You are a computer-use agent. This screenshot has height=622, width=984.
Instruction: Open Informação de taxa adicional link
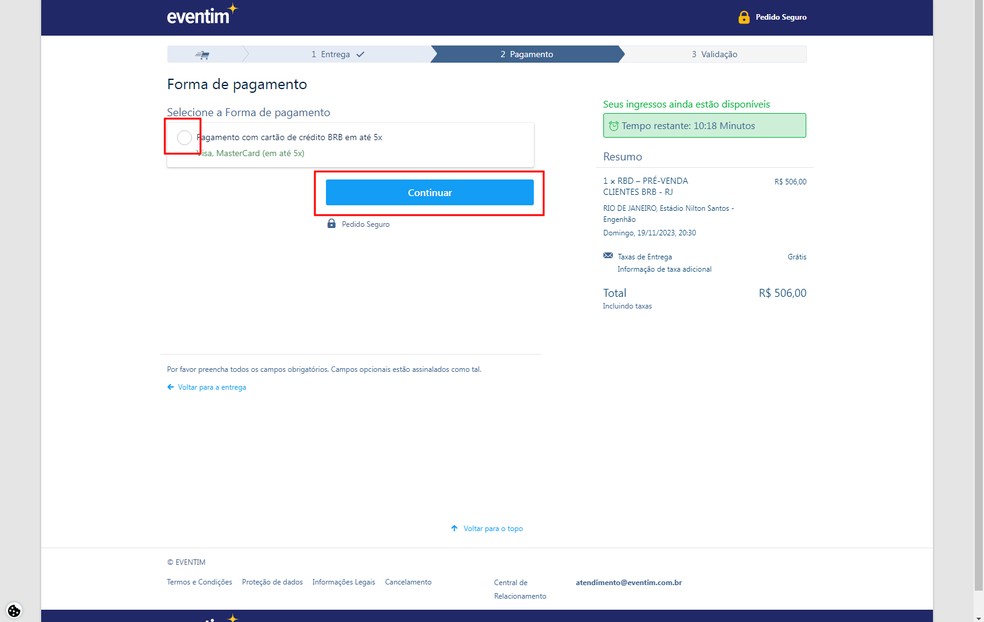pos(664,269)
